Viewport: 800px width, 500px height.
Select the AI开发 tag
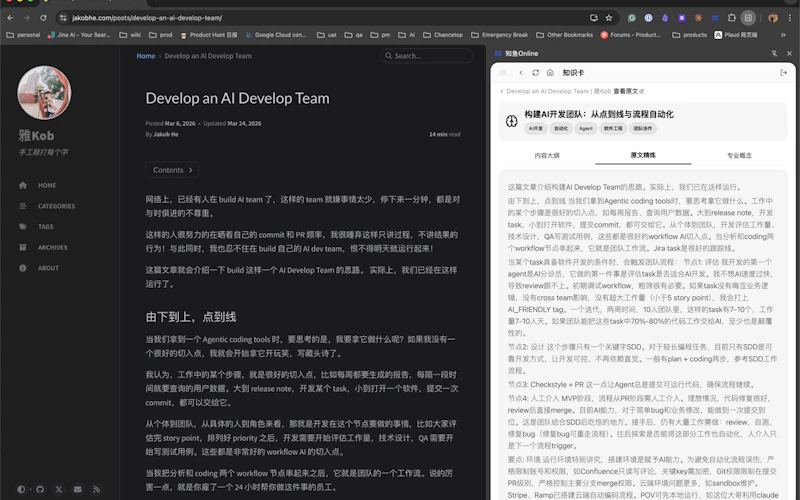[x=536, y=128]
